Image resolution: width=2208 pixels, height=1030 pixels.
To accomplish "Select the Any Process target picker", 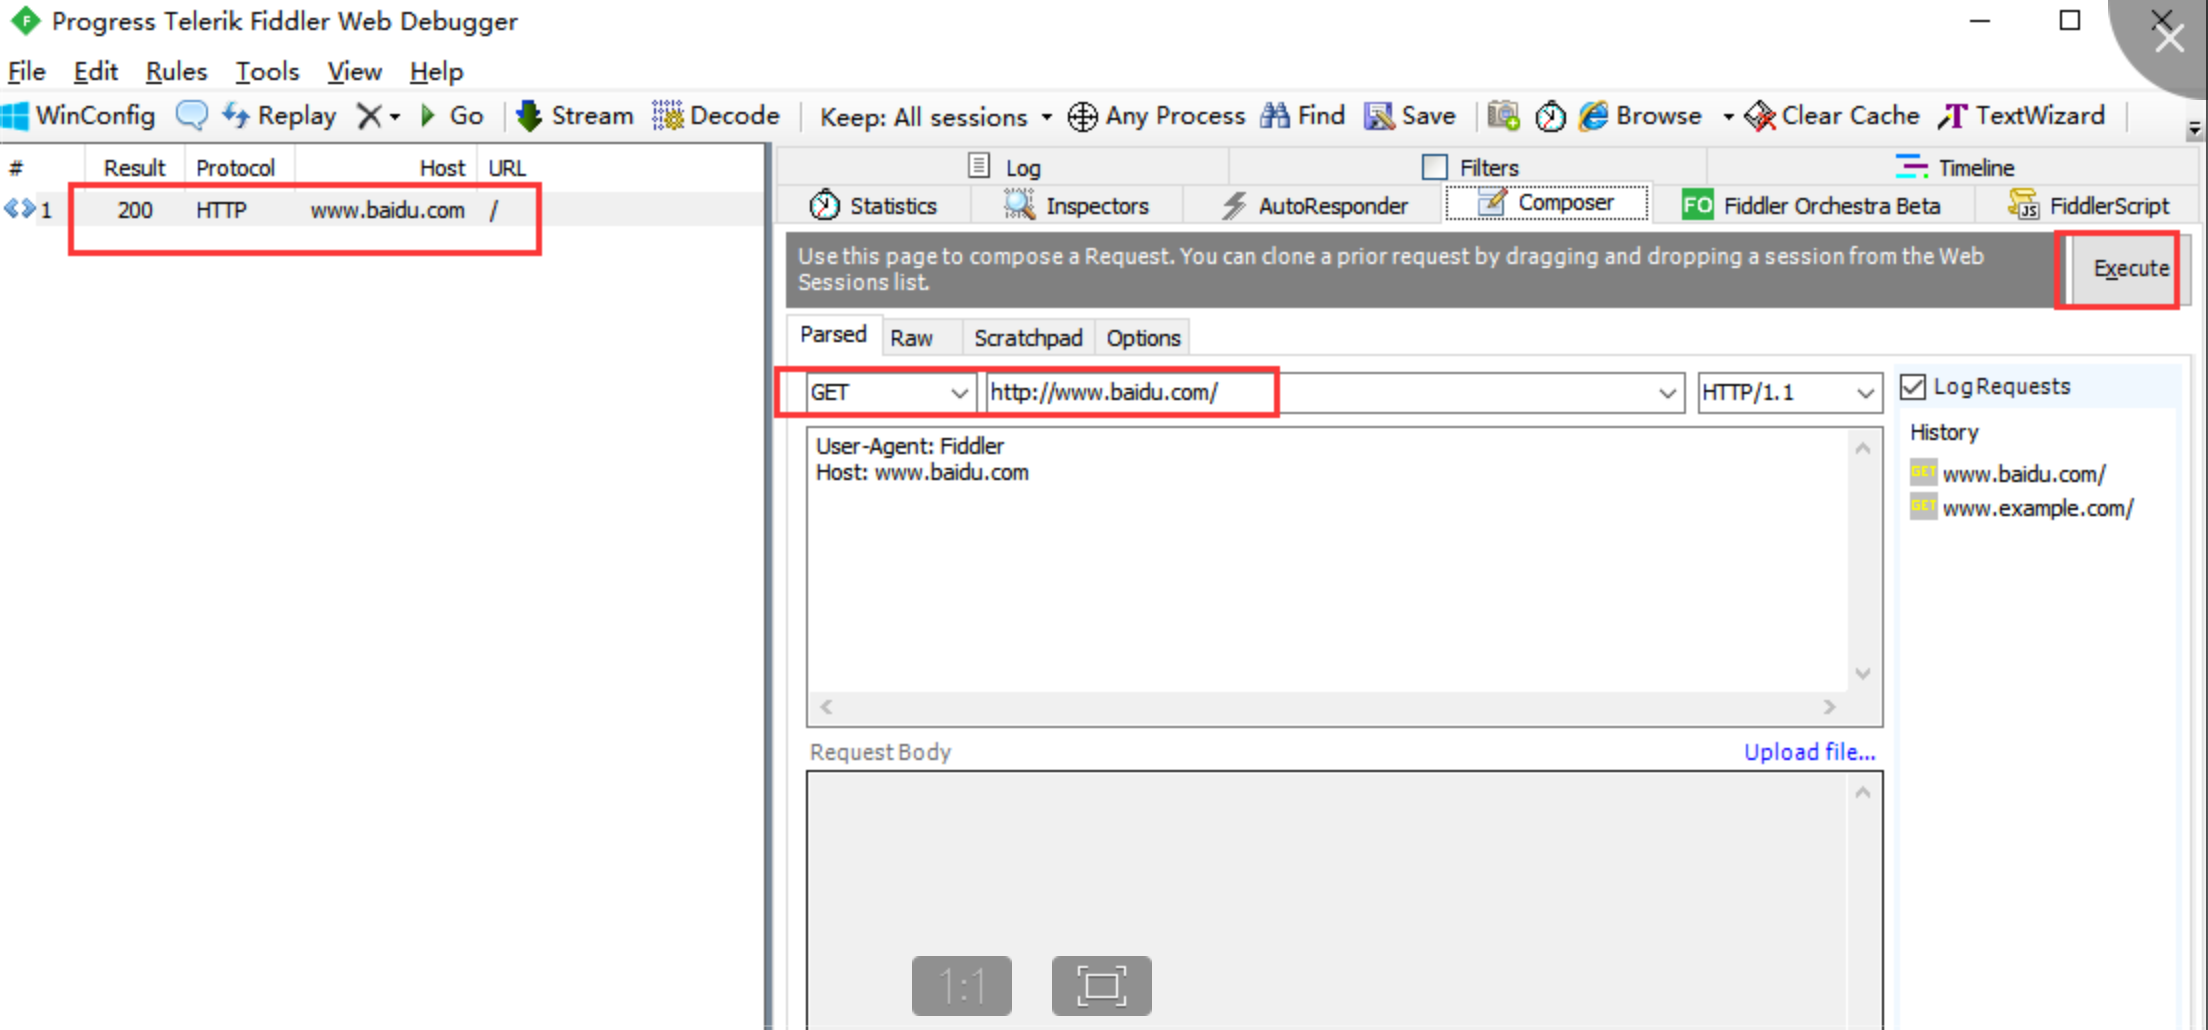I will pos(1156,116).
